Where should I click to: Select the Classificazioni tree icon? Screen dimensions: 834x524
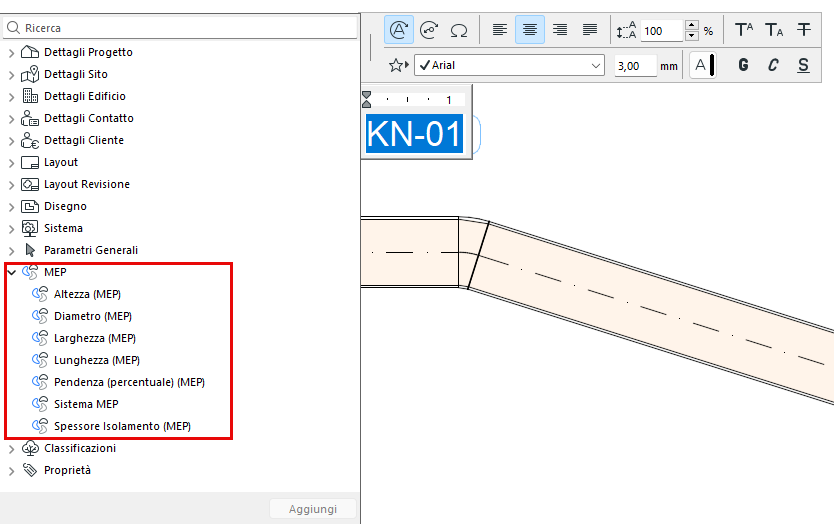click(30, 448)
